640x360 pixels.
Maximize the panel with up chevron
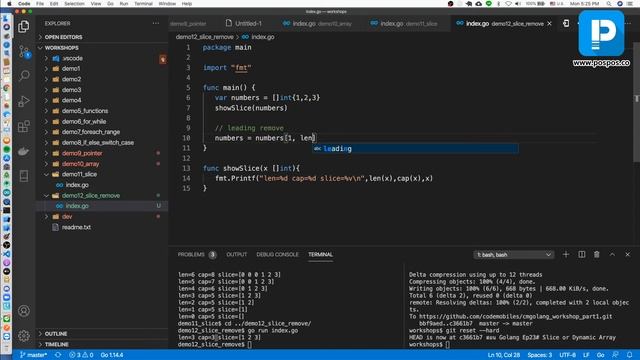[612, 255]
